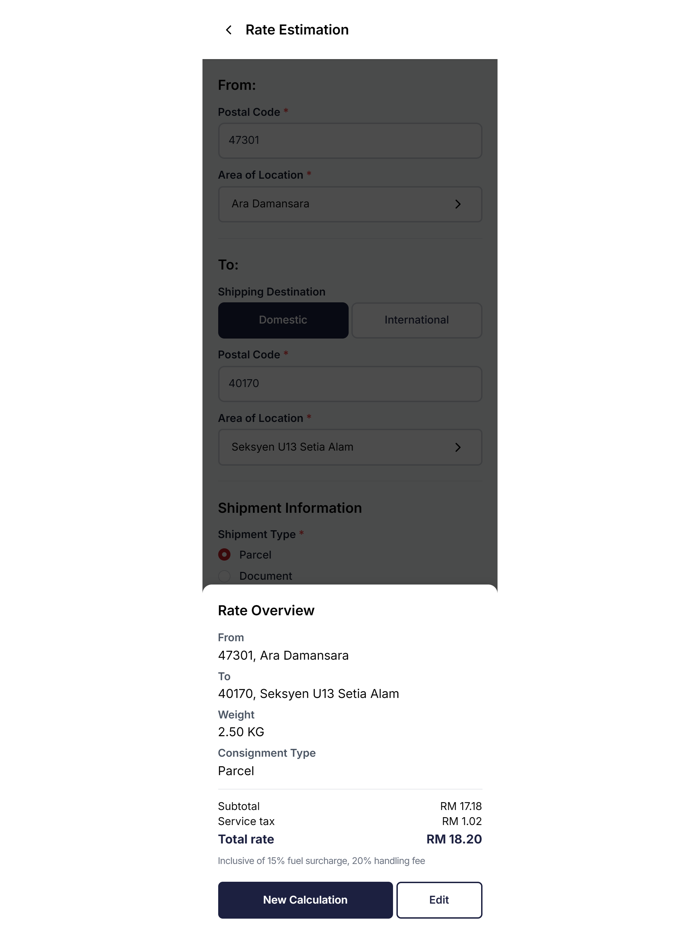Click the back arrow on Rate Estimation screen
Viewport: 700px width, 934px height.
click(x=227, y=30)
